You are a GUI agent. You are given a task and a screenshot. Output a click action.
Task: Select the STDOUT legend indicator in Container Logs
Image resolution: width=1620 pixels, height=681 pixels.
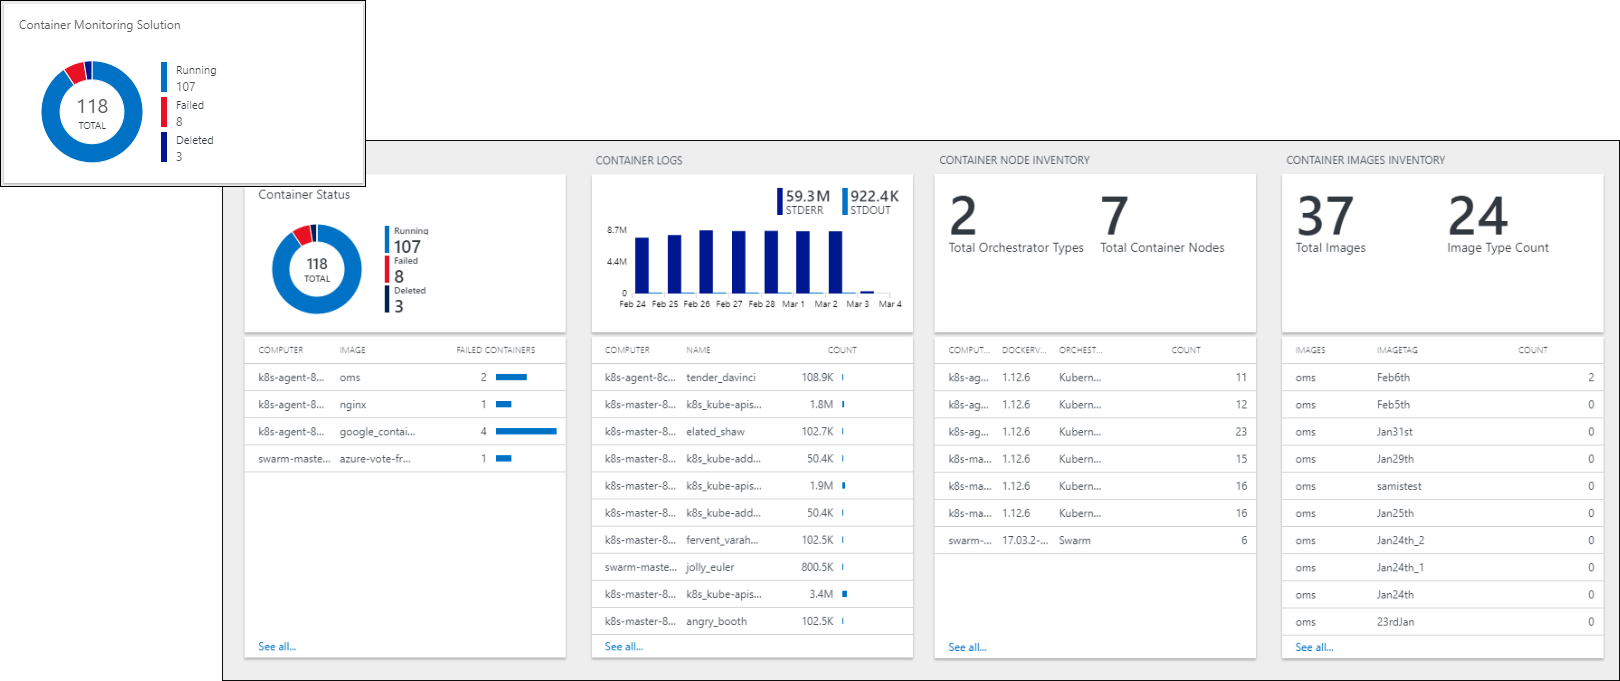(x=845, y=201)
